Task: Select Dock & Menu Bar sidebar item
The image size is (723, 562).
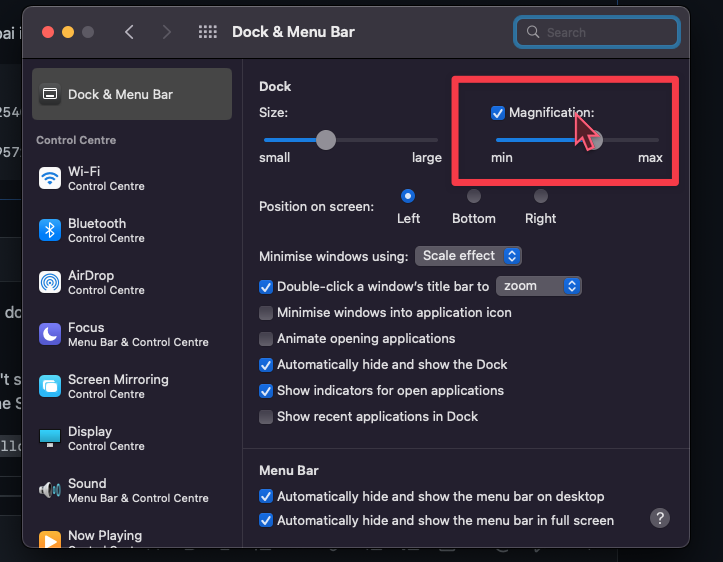Action: click(x=131, y=94)
